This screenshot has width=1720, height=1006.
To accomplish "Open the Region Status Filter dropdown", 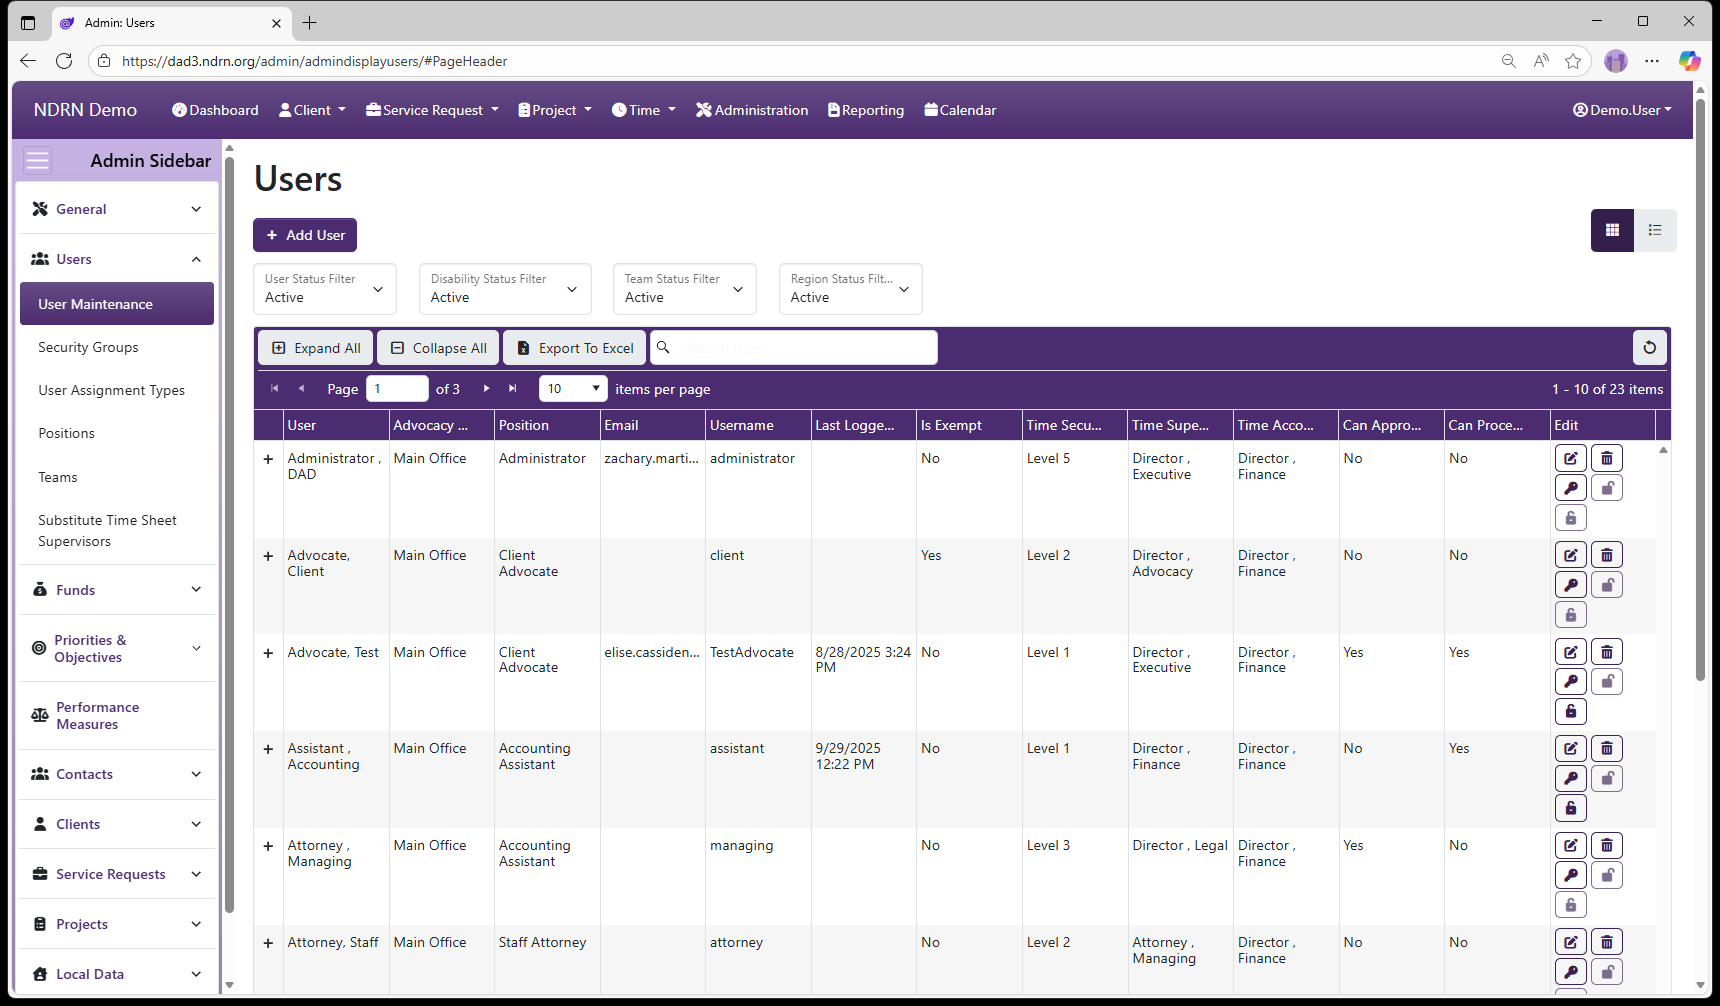I will pos(851,289).
